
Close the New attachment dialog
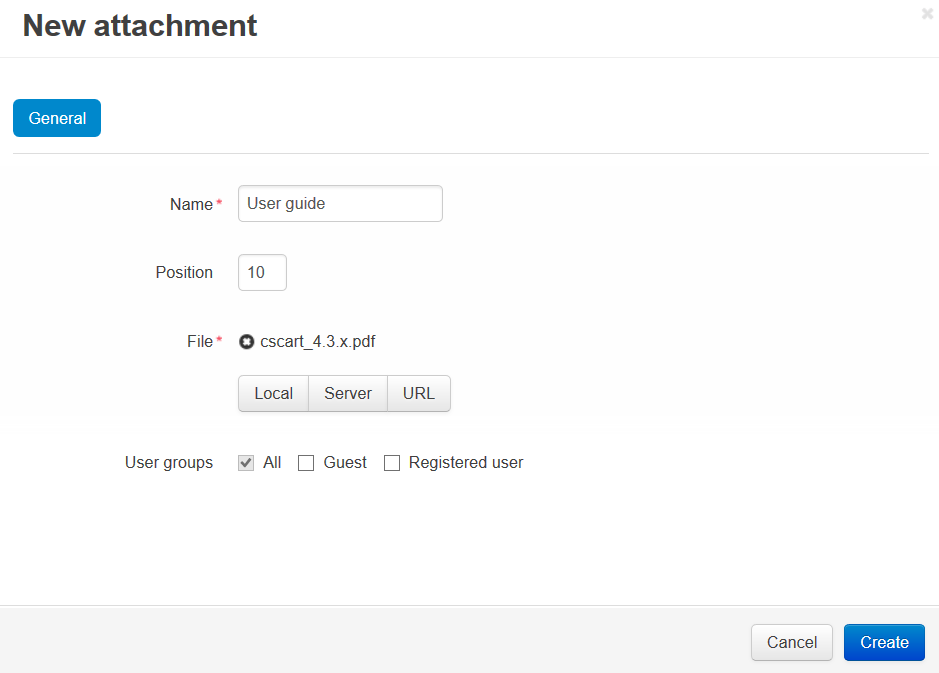pyautogui.click(x=927, y=14)
